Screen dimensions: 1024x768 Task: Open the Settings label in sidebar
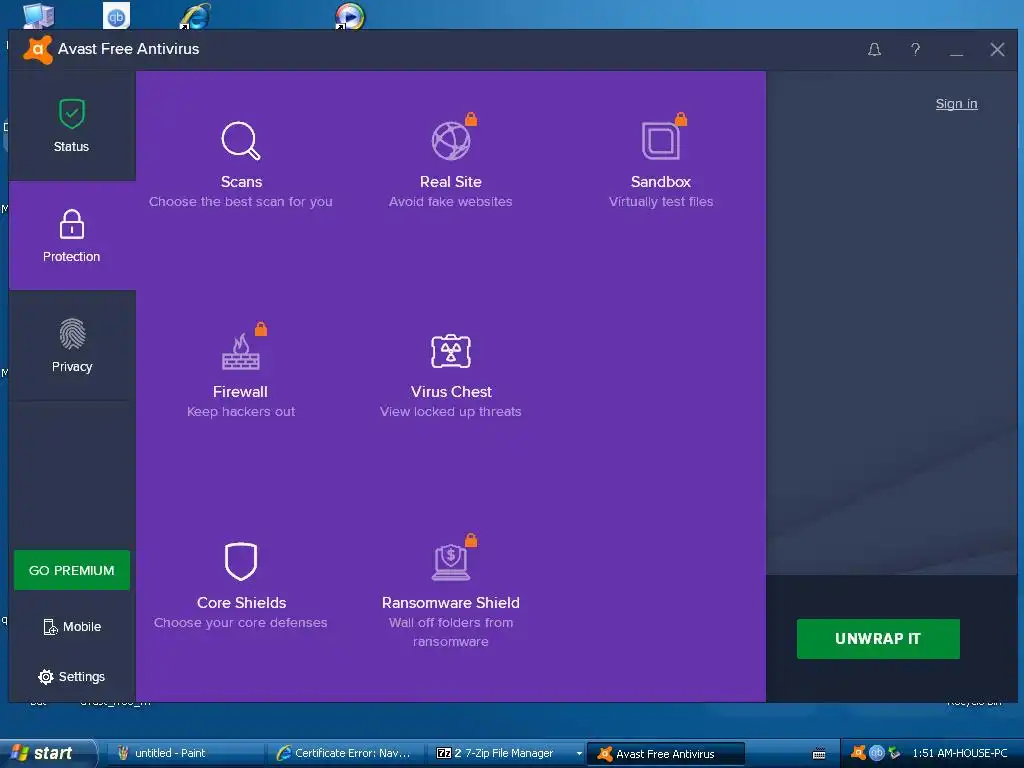(x=82, y=677)
